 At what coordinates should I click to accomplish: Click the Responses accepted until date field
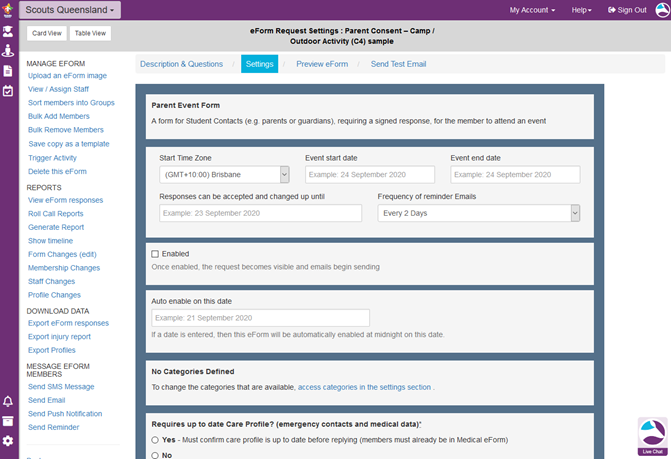260,213
